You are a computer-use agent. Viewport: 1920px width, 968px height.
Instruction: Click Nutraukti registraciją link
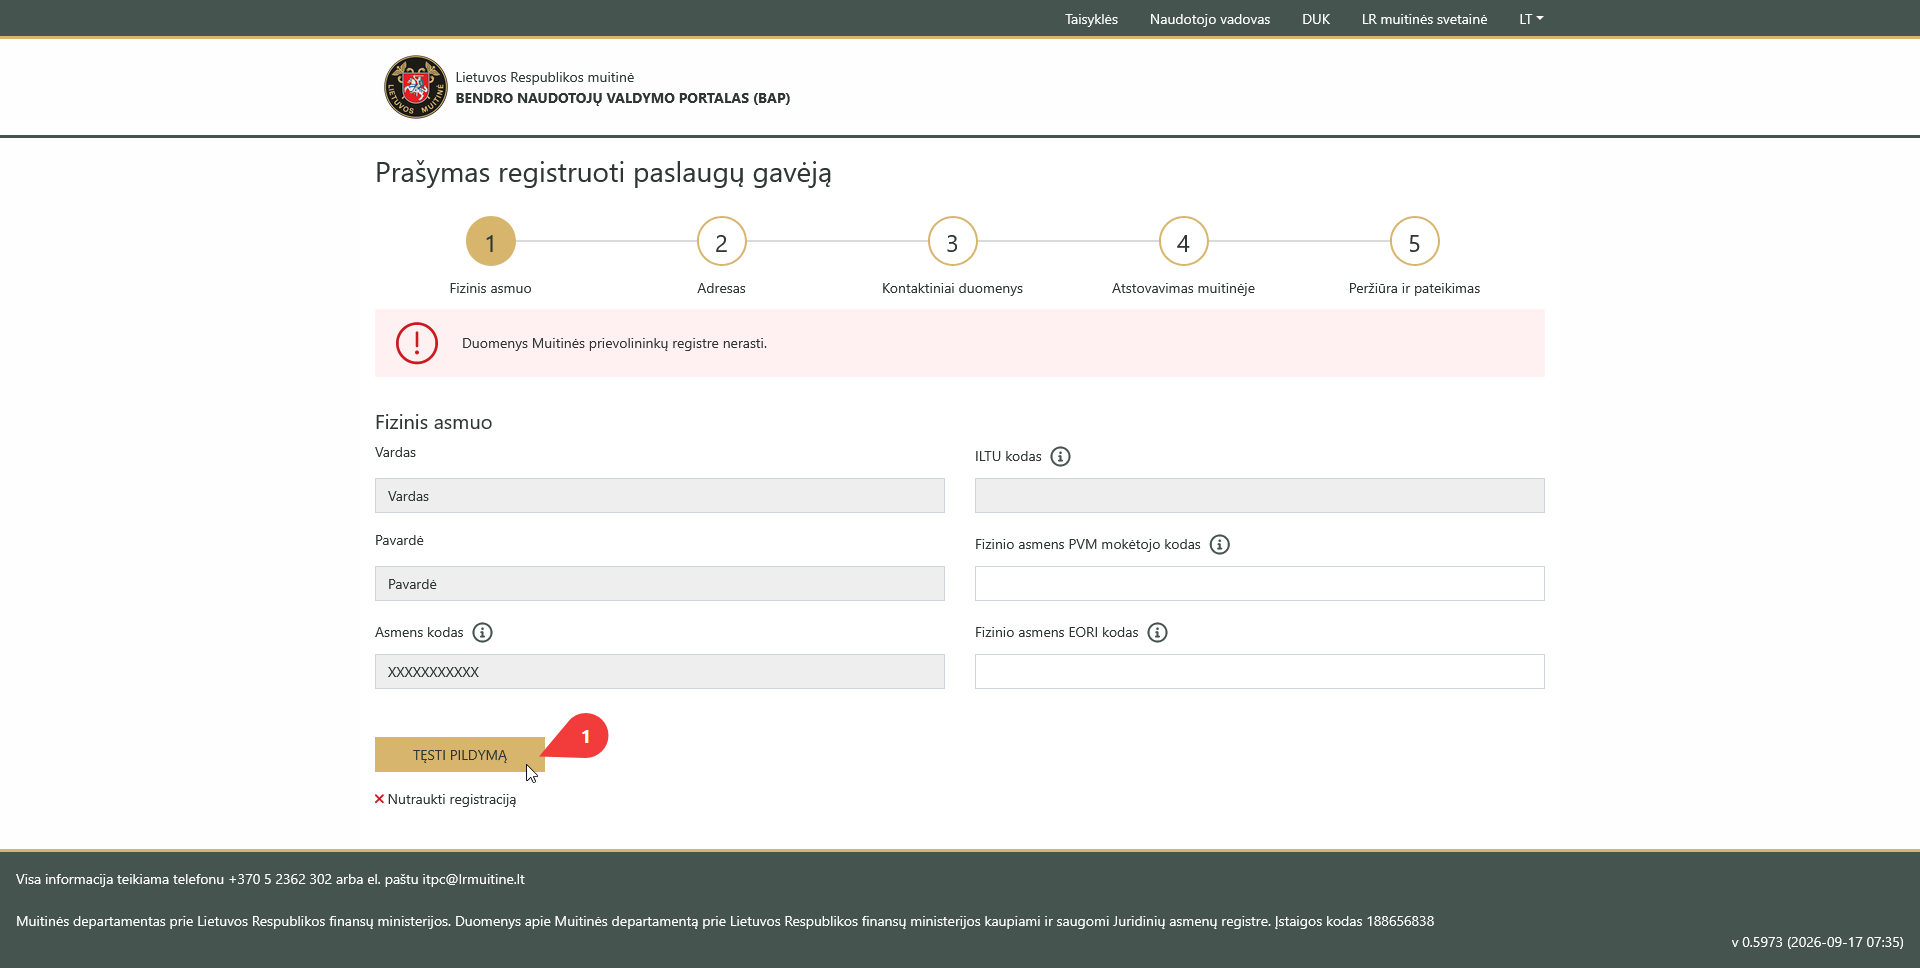(452, 799)
